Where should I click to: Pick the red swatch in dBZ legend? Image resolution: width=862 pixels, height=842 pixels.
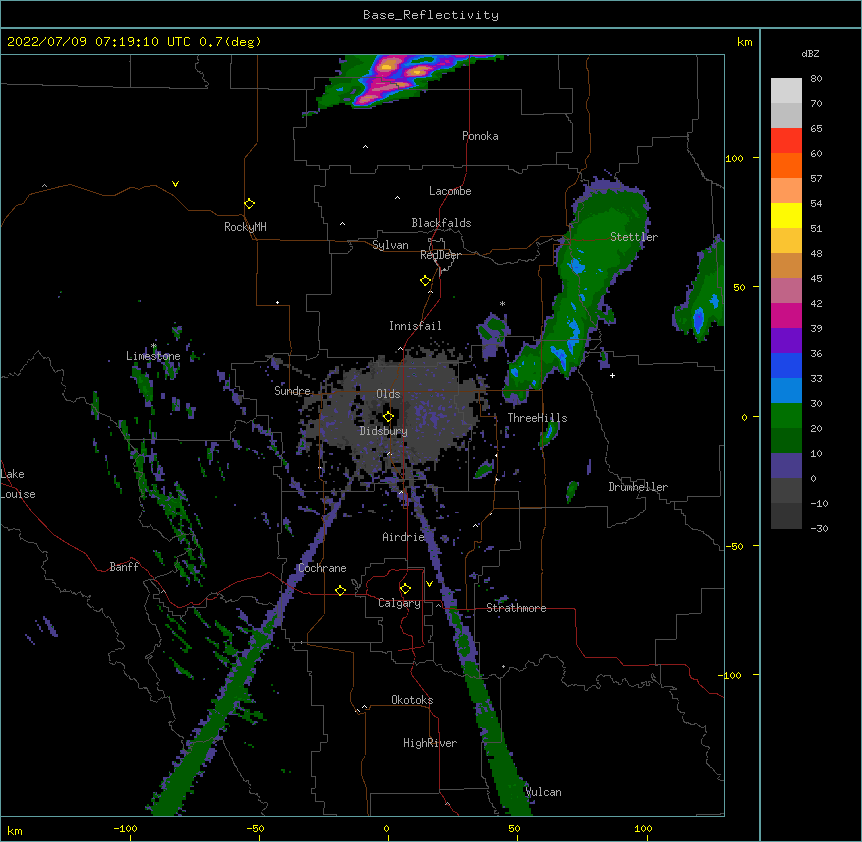click(x=786, y=140)
